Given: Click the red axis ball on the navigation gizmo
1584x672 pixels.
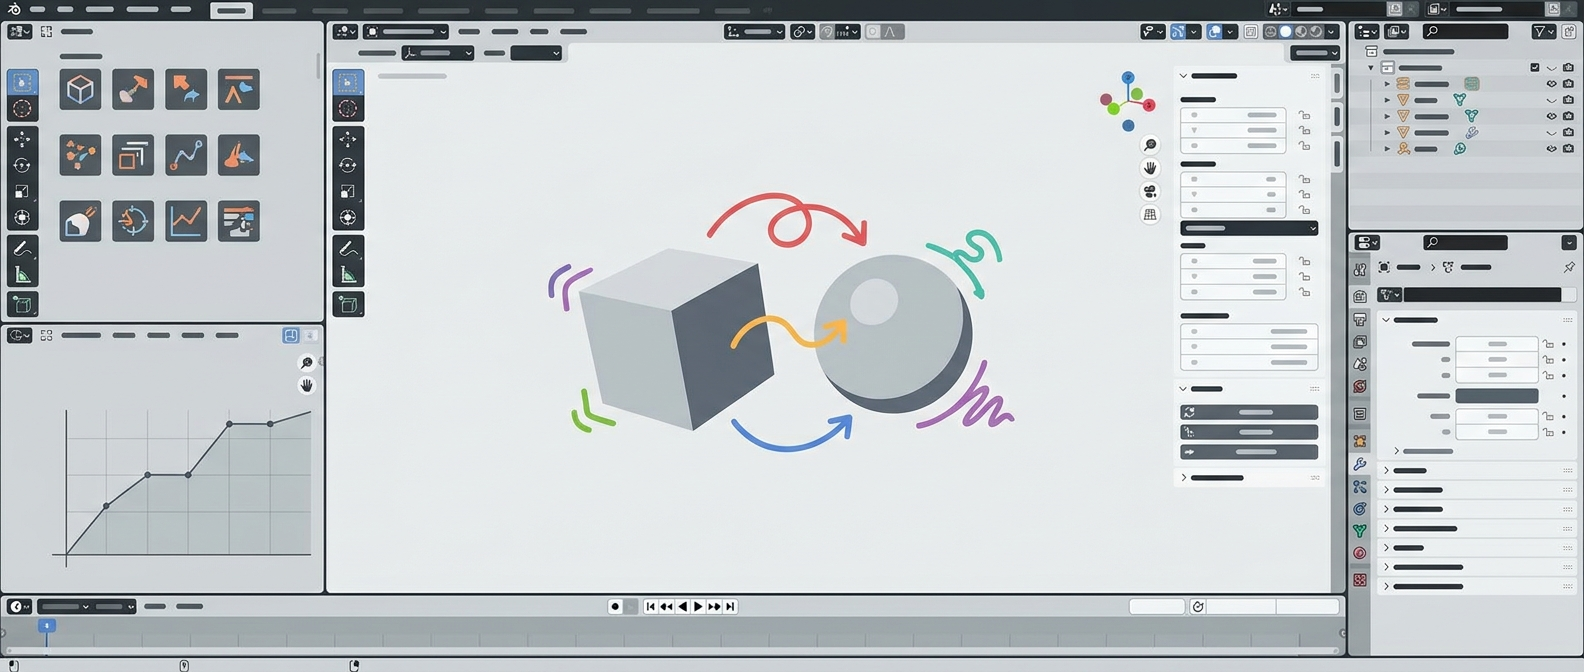Looking at the screenshot, I should pyautogui.click(x=1149, y=105).
